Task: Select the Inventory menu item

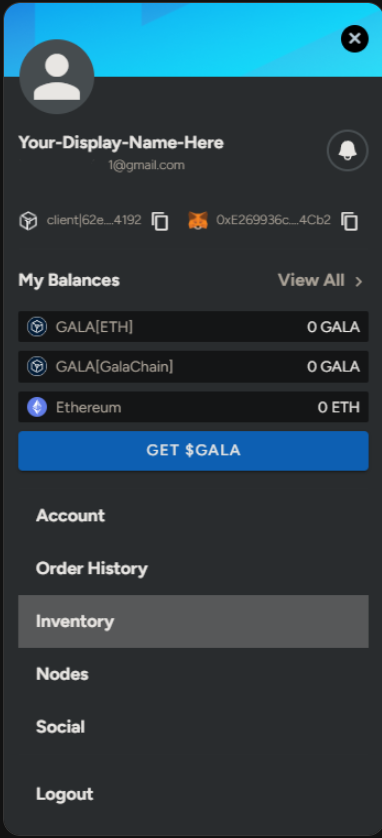Action: coord(193,621)
